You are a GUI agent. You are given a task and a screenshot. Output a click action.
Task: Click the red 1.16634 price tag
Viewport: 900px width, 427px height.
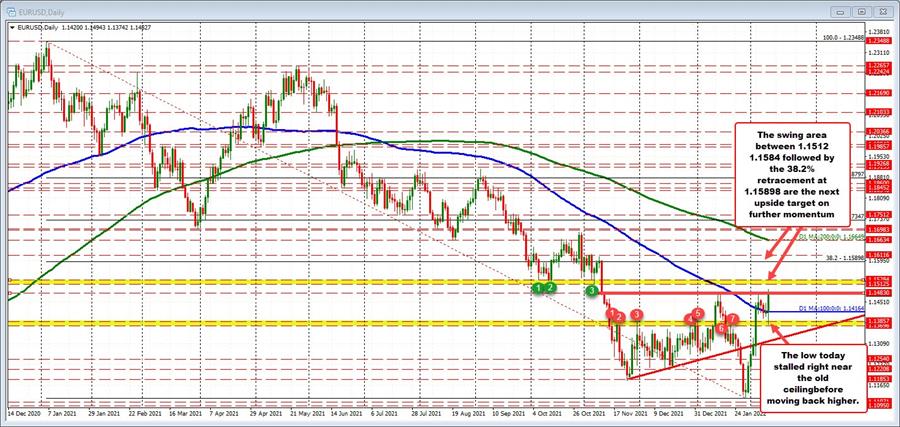pos(877,240)
